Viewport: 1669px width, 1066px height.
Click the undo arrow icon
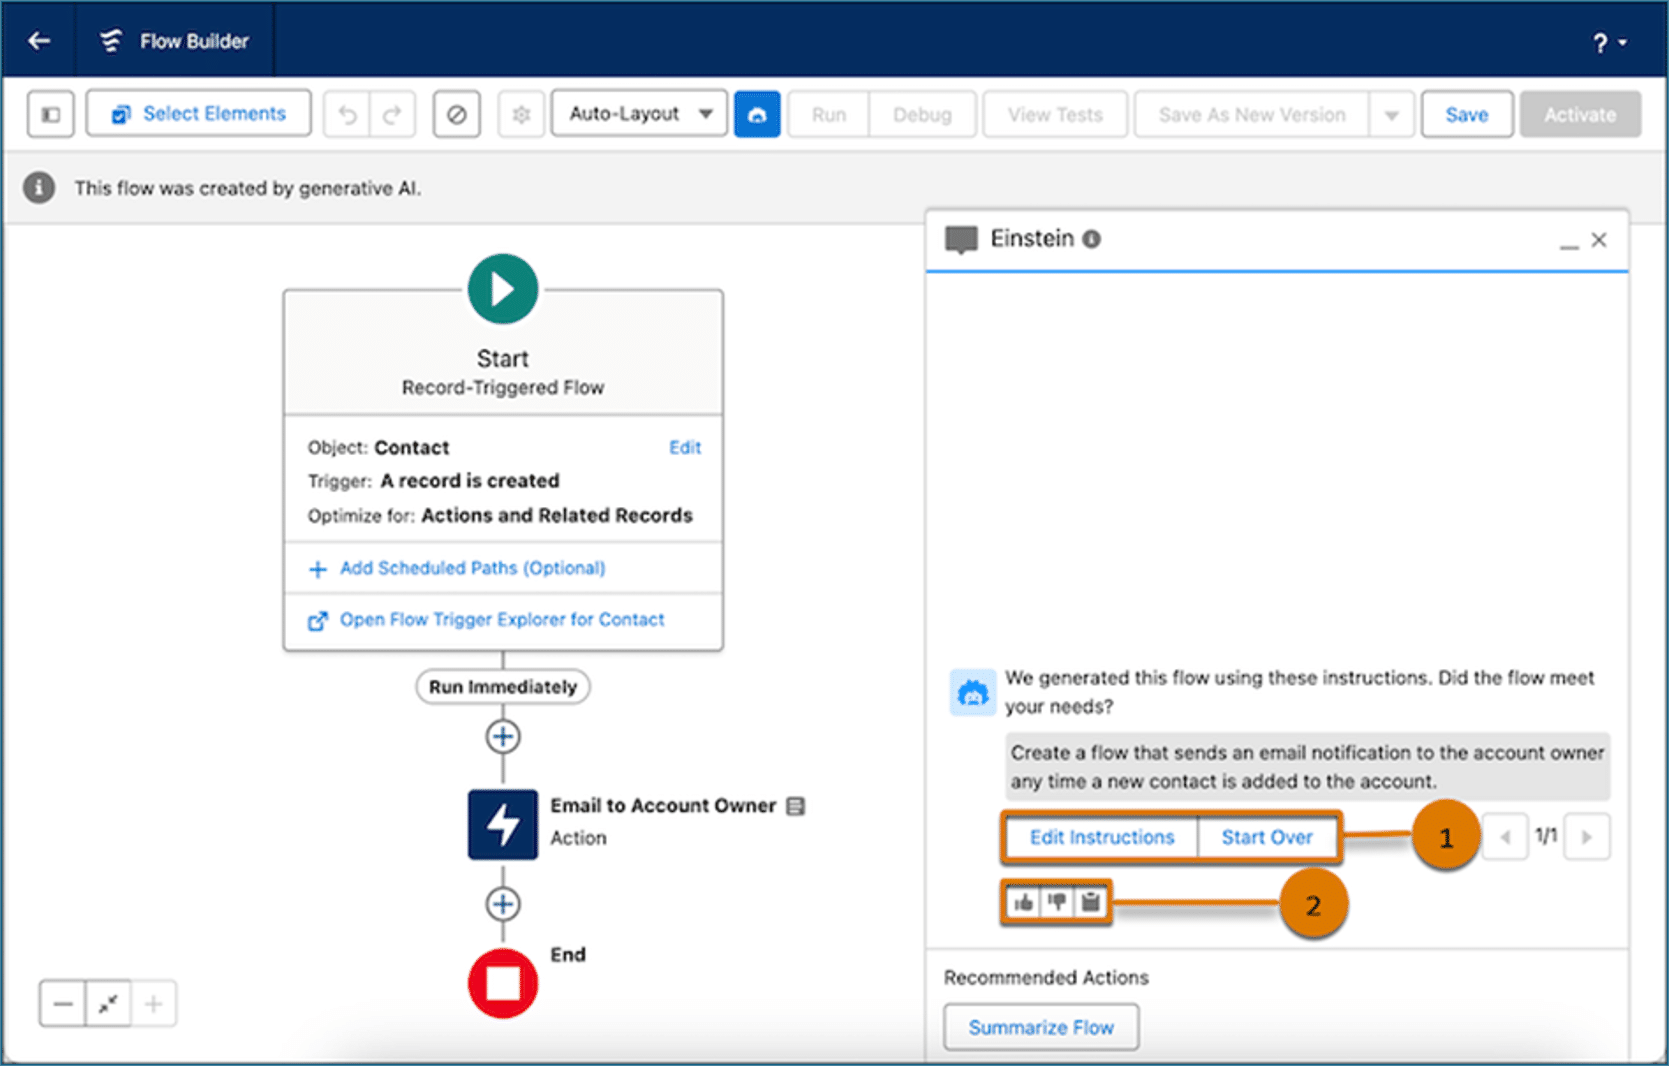[x=347, y=114]
